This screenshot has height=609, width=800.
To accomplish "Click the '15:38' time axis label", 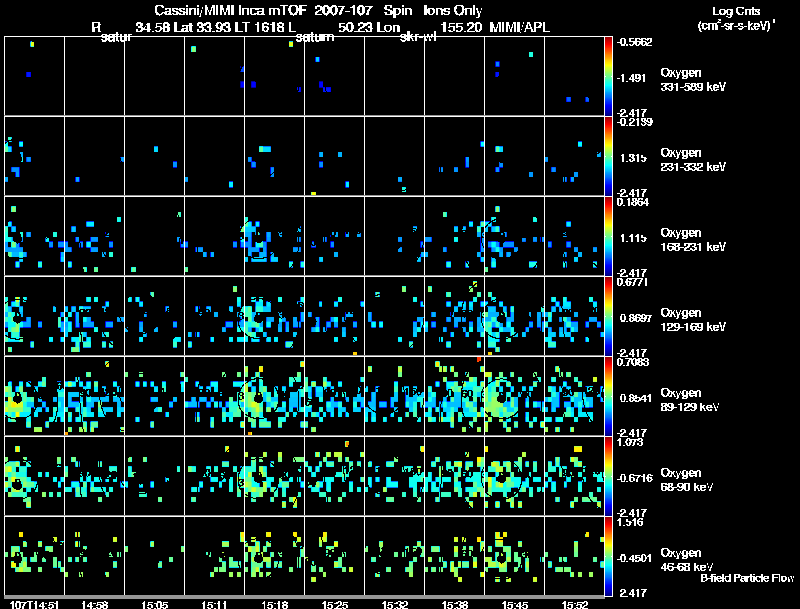I will pos(455,605).
